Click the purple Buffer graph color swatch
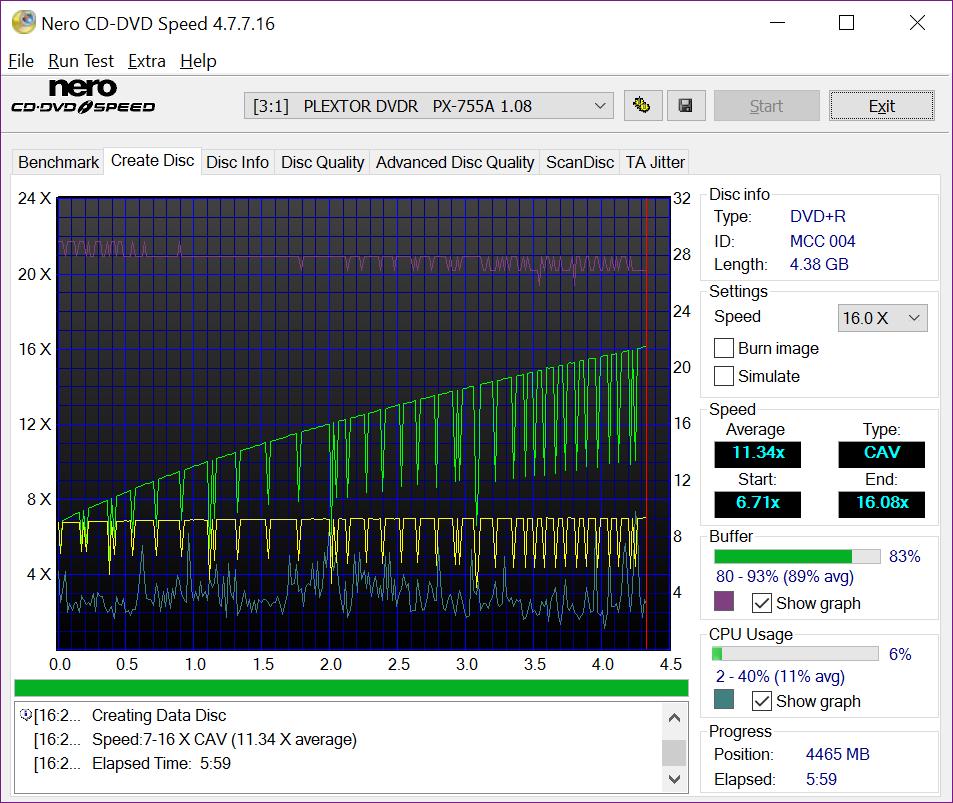Image resolution: width=953 pixels, height=803 pixels. pyautogui.click(x=724, y=602)
